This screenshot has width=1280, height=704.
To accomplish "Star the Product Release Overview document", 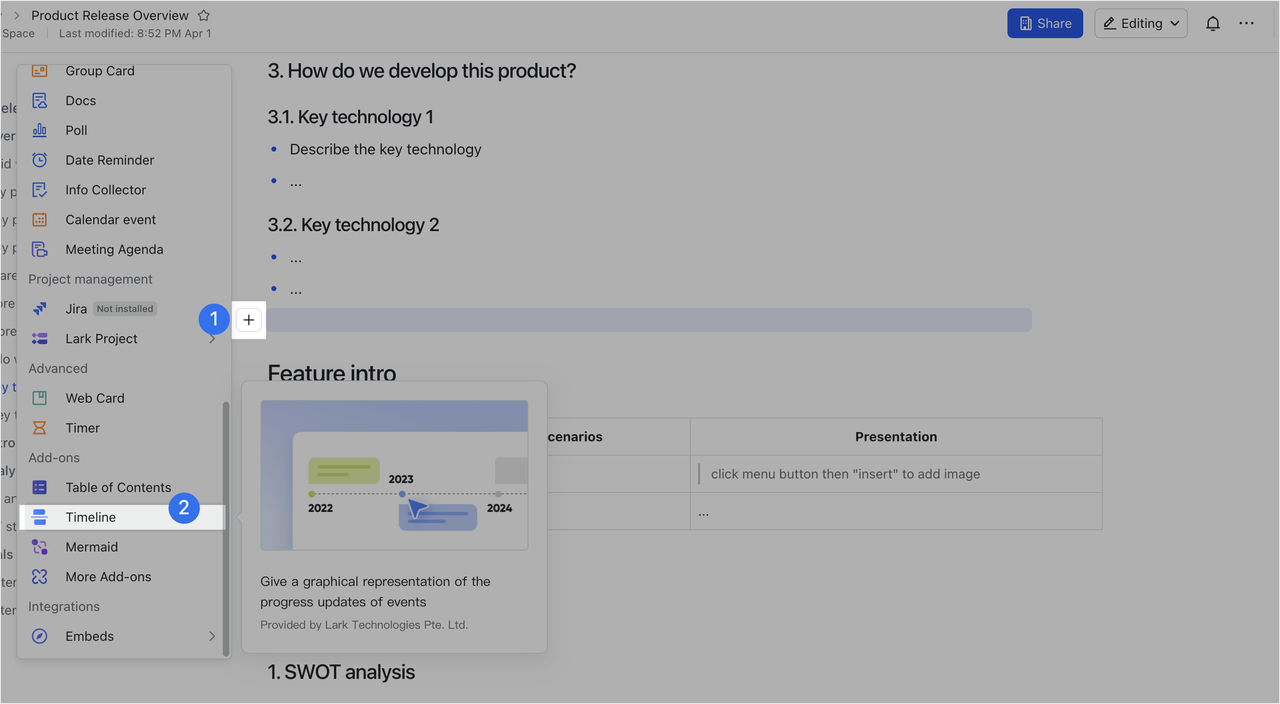I will tap(204, 16).
